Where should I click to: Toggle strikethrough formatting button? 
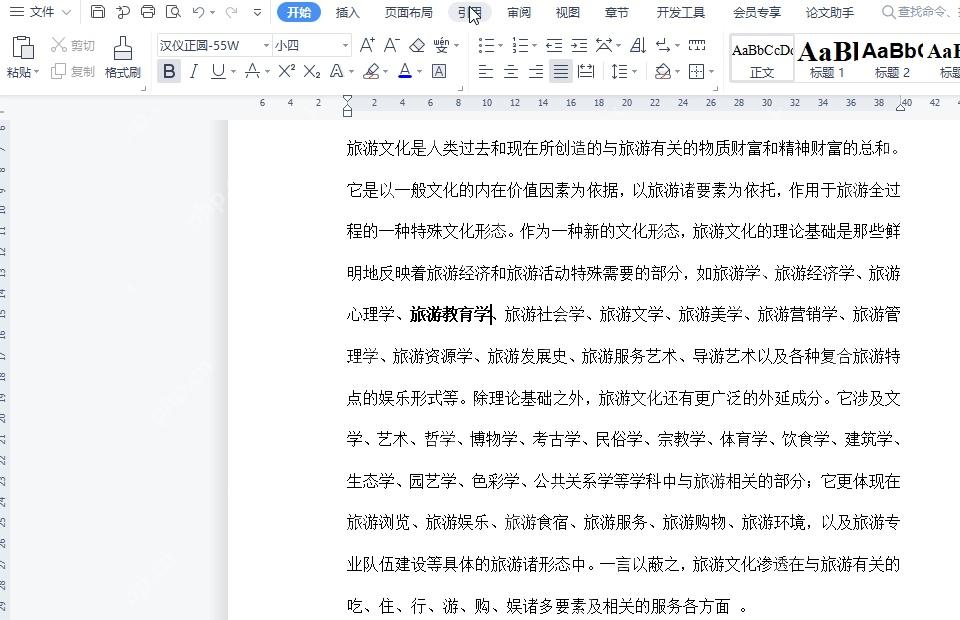[x=252, y=72]
